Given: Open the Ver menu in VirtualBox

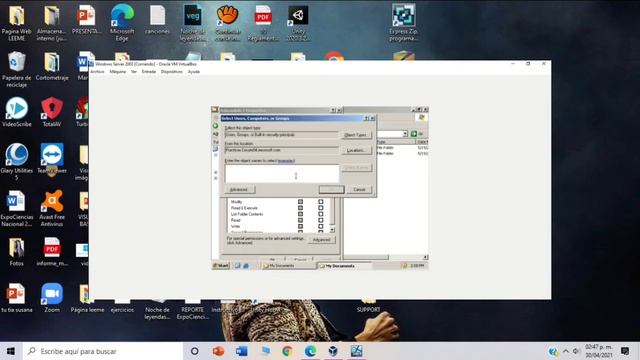Looking at the screenshot, I should click(x=134, y=71).
